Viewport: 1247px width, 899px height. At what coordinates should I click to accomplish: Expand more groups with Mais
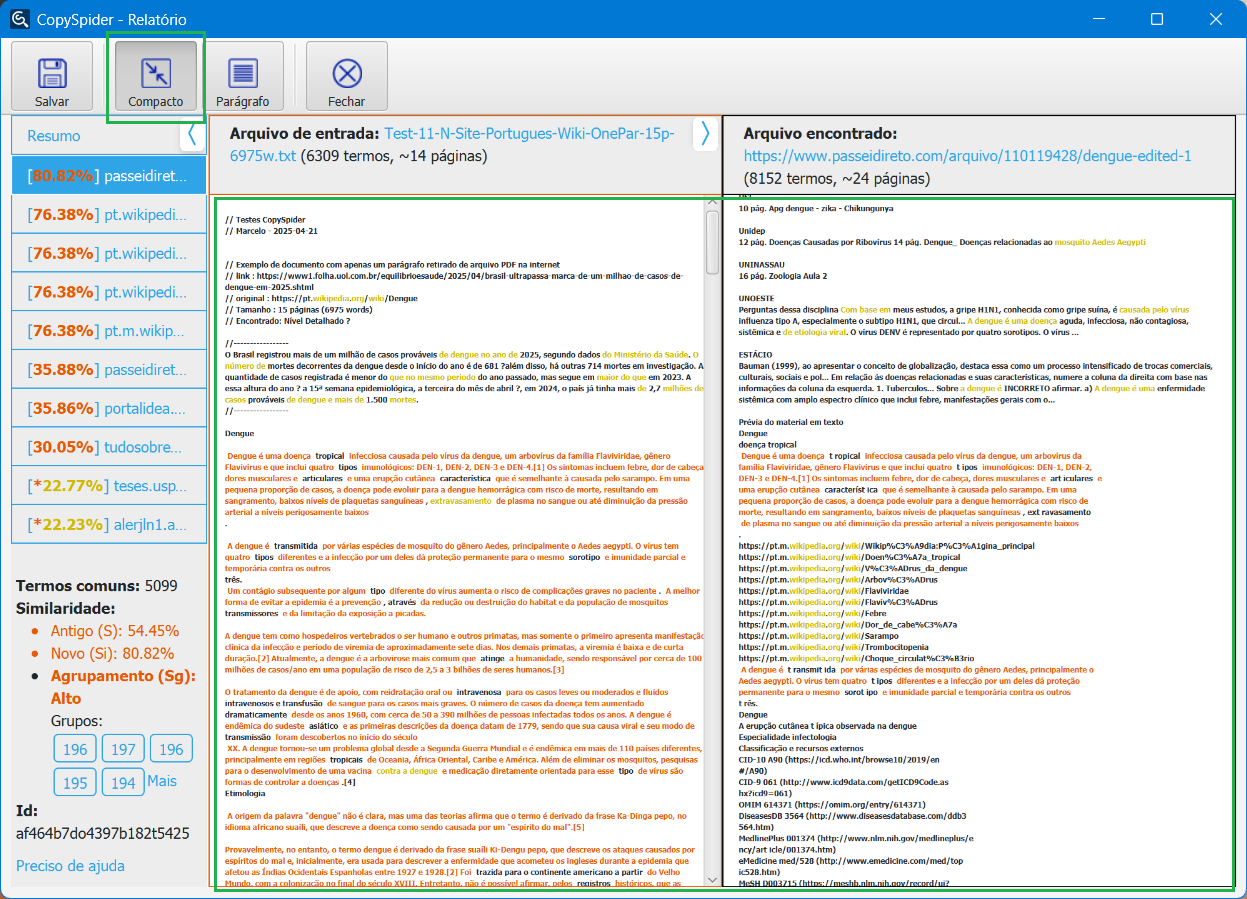tap(162, 781)
